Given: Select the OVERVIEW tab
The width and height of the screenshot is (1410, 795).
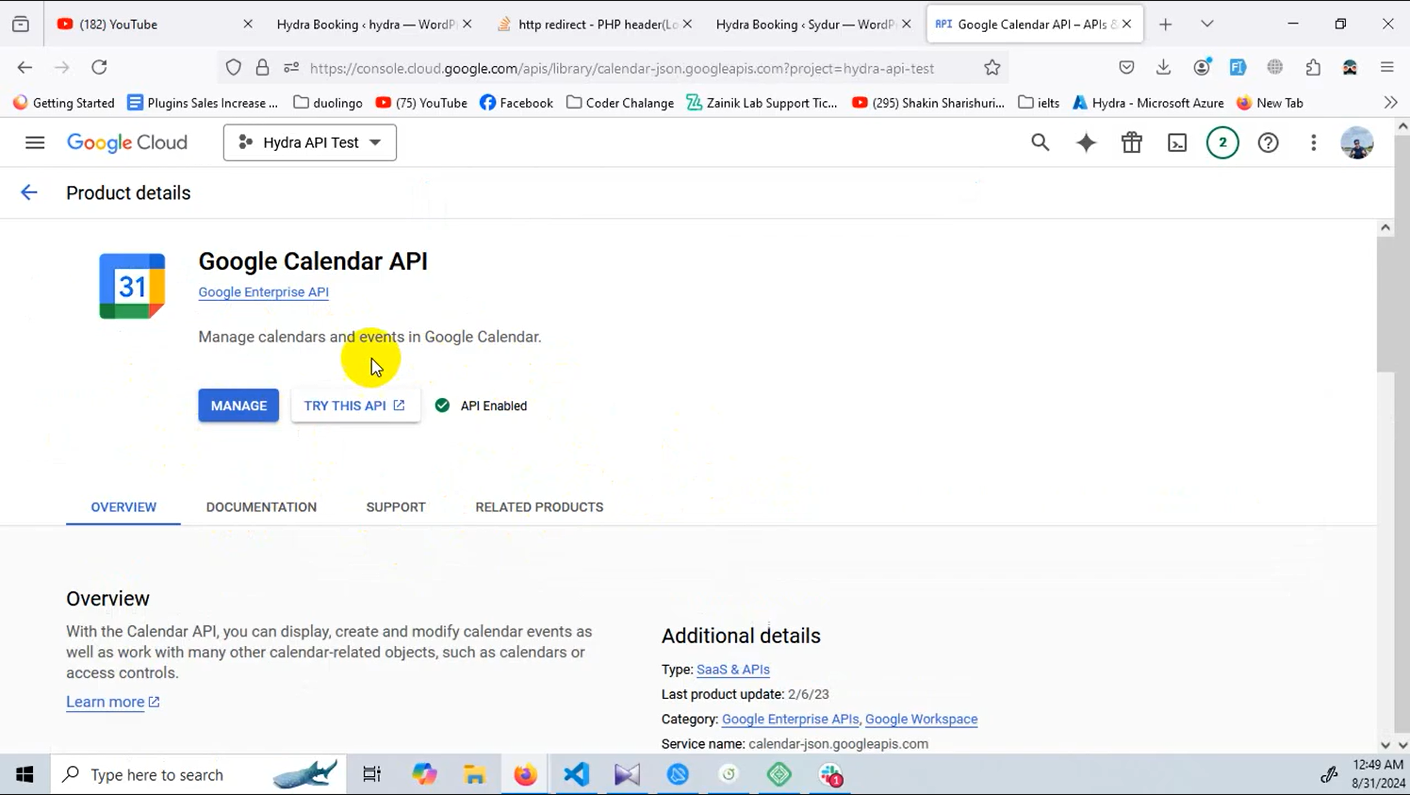Looking at the screenshot, I should coord(124,507).
